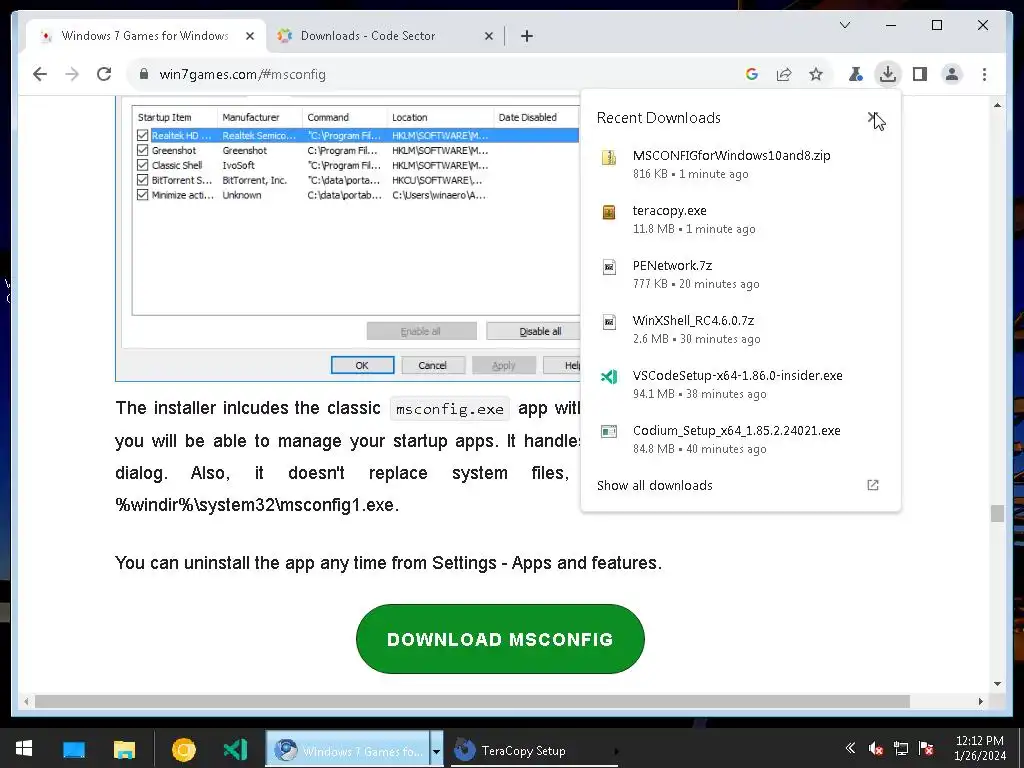This screenshot has width=1024, height=768.
Task: Click vertical scrollbar down arrow
Action: 997,684
